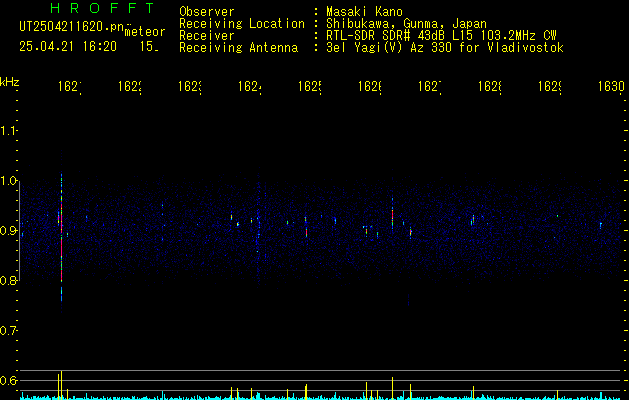
Task: Click the "meteor" label under the file name
Action: click(144, 32)
